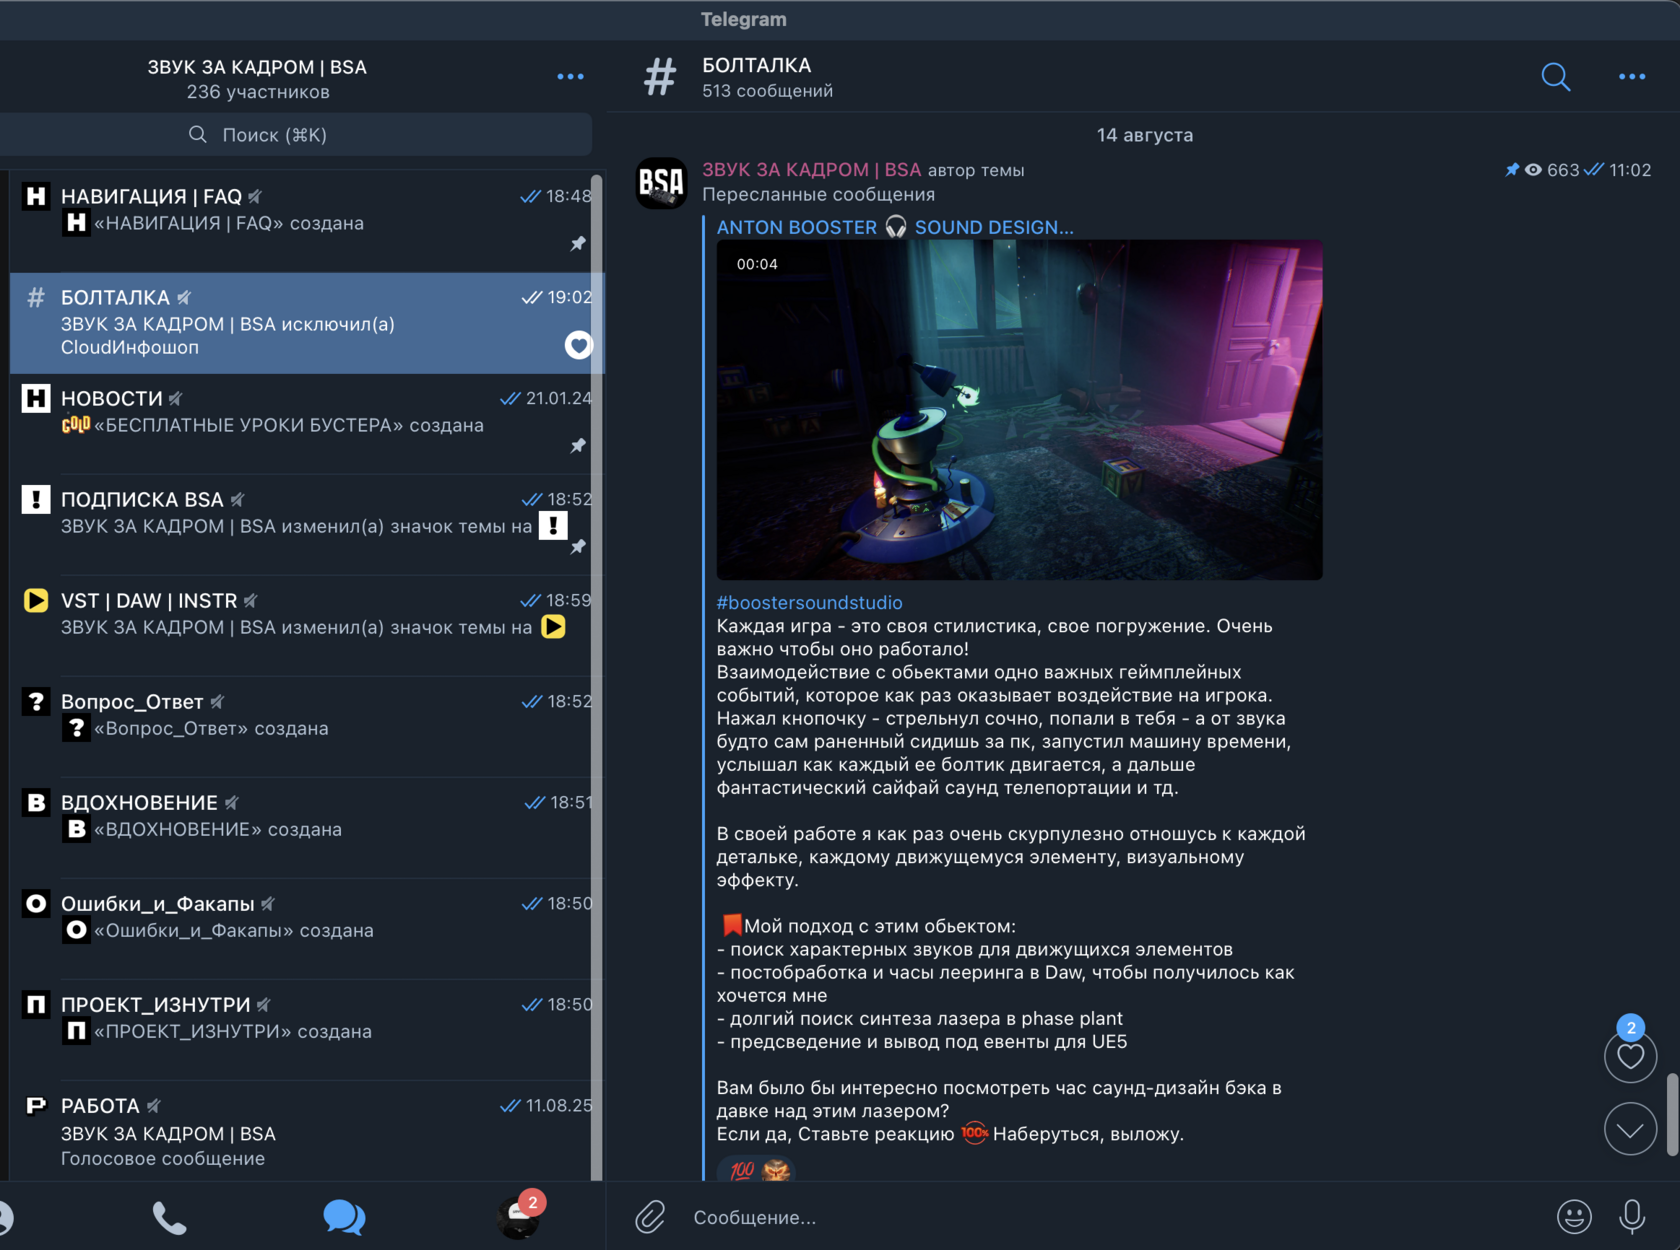Click the hashtag topic icon in header

tap(660, 77)
